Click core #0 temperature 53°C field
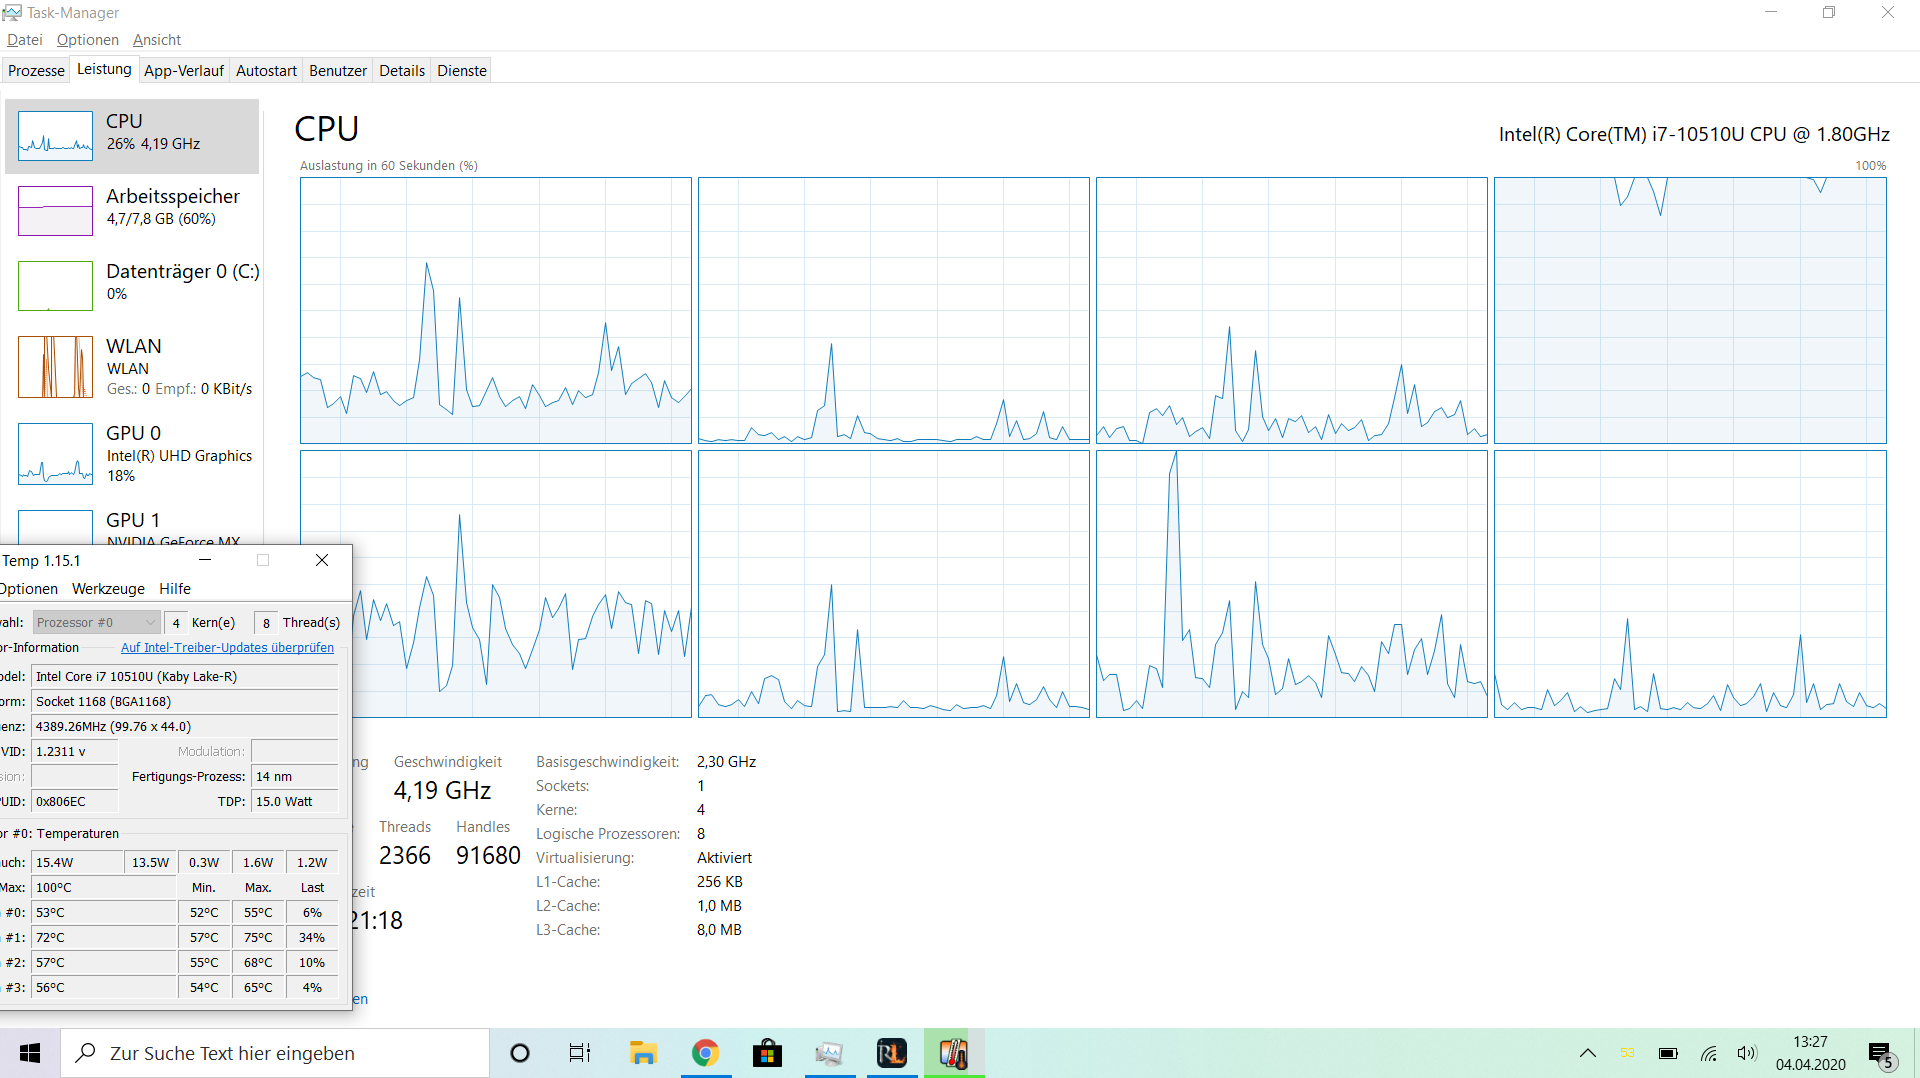Image resolution: width=1920 pixels, height=1078 pixels. click(104, 912)
